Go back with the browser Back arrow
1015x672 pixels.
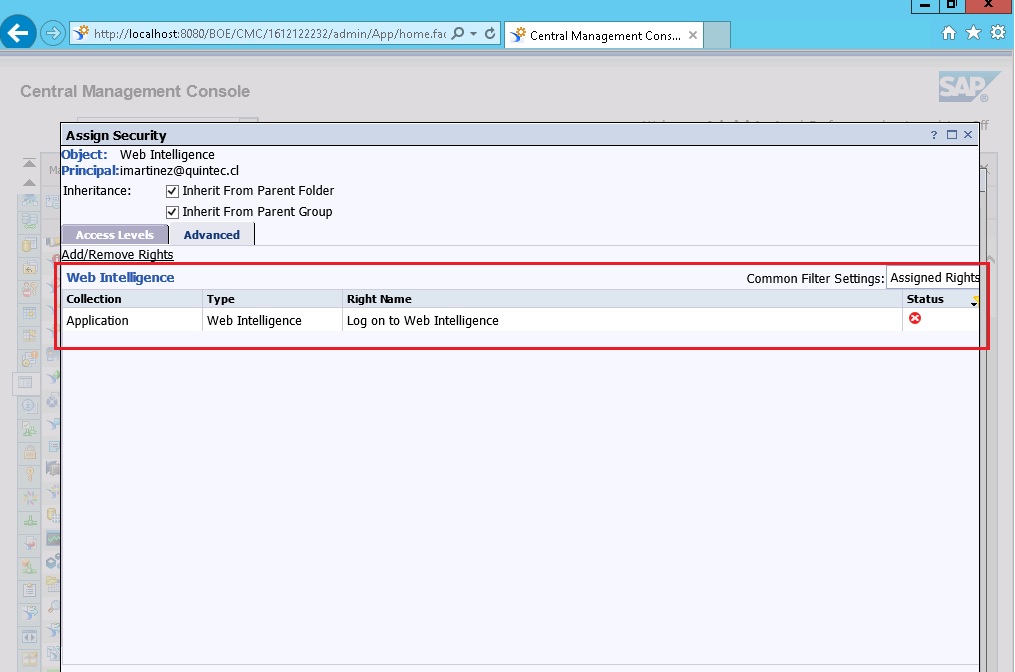point(17,32)
